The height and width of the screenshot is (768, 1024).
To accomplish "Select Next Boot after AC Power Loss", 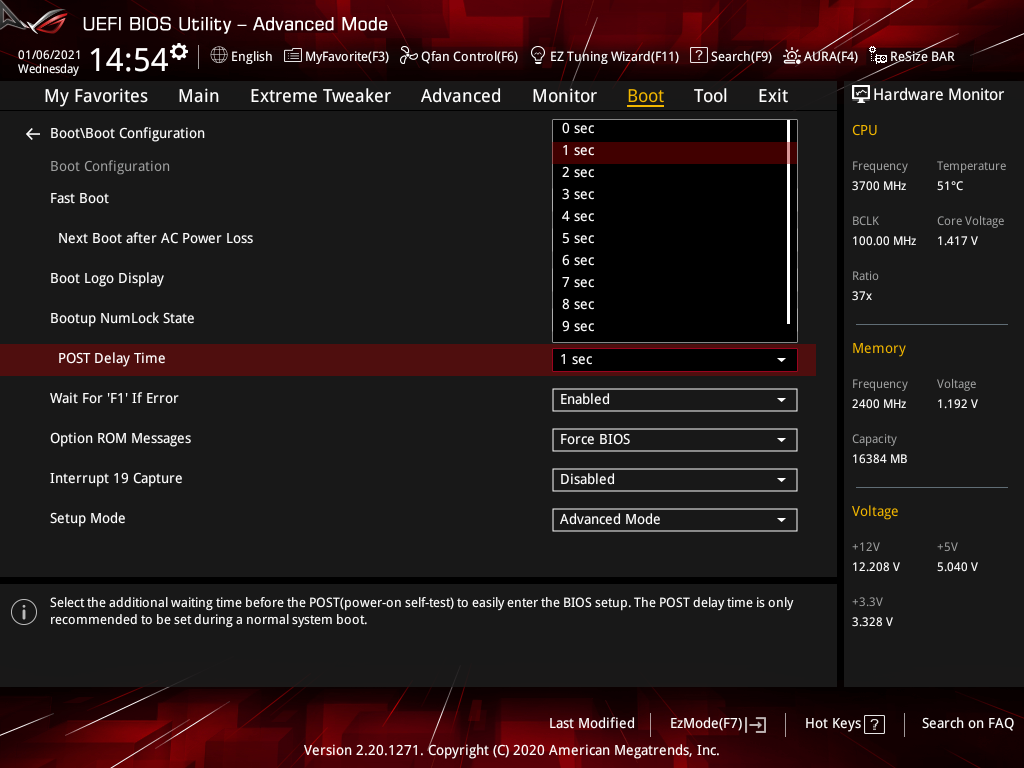I will pos(155,238).
